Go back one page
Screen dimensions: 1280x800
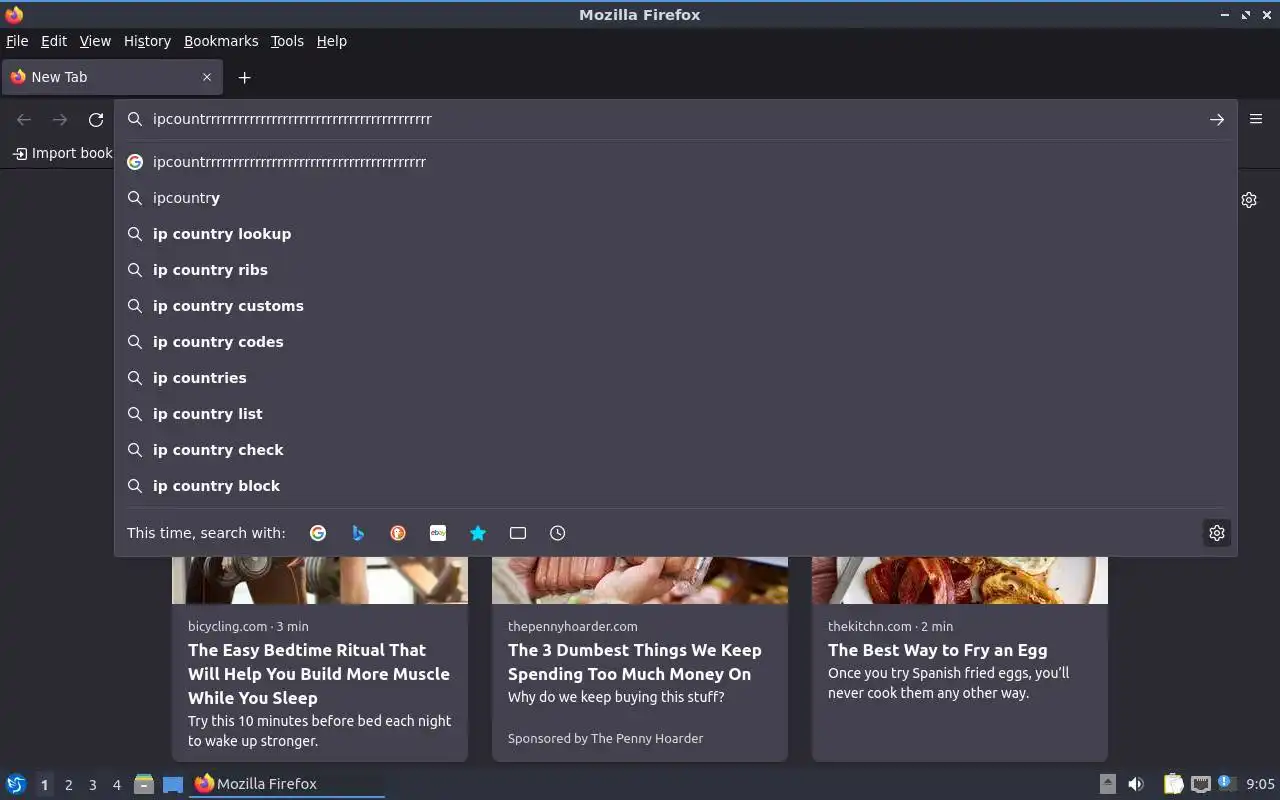point(24,120)
